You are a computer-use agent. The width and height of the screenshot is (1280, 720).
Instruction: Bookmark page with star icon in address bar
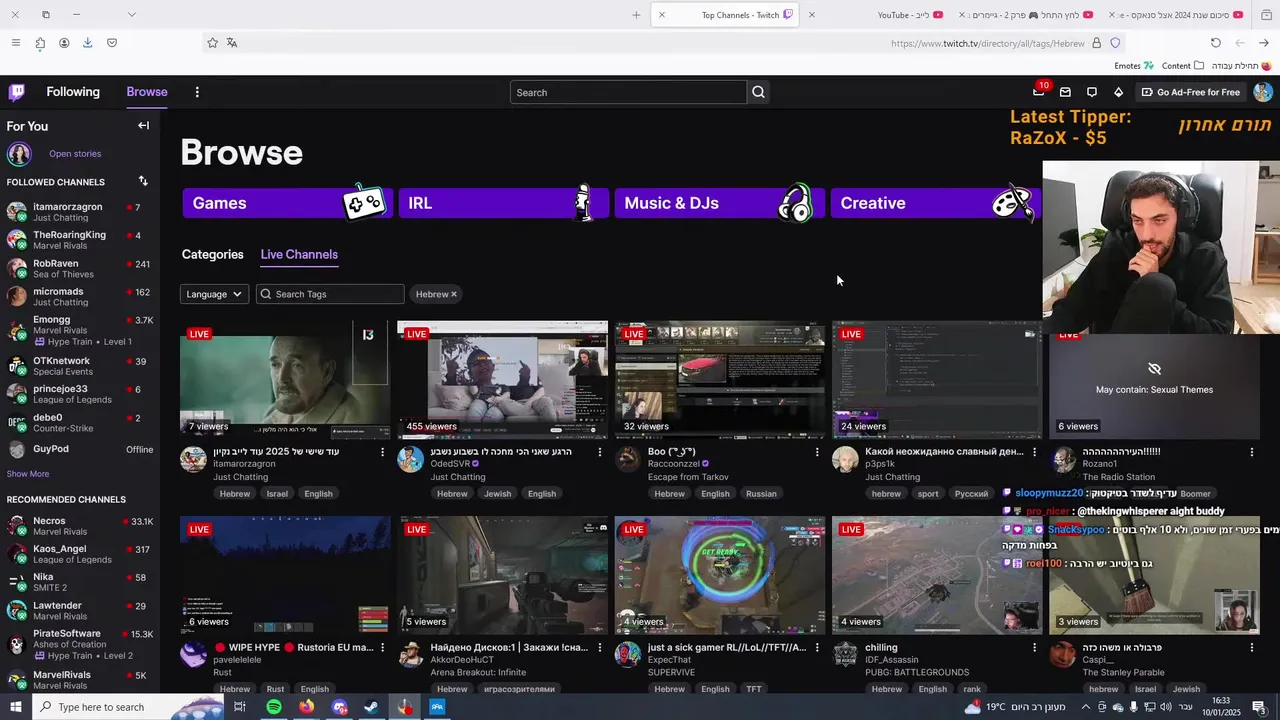(x=212, y=43)
